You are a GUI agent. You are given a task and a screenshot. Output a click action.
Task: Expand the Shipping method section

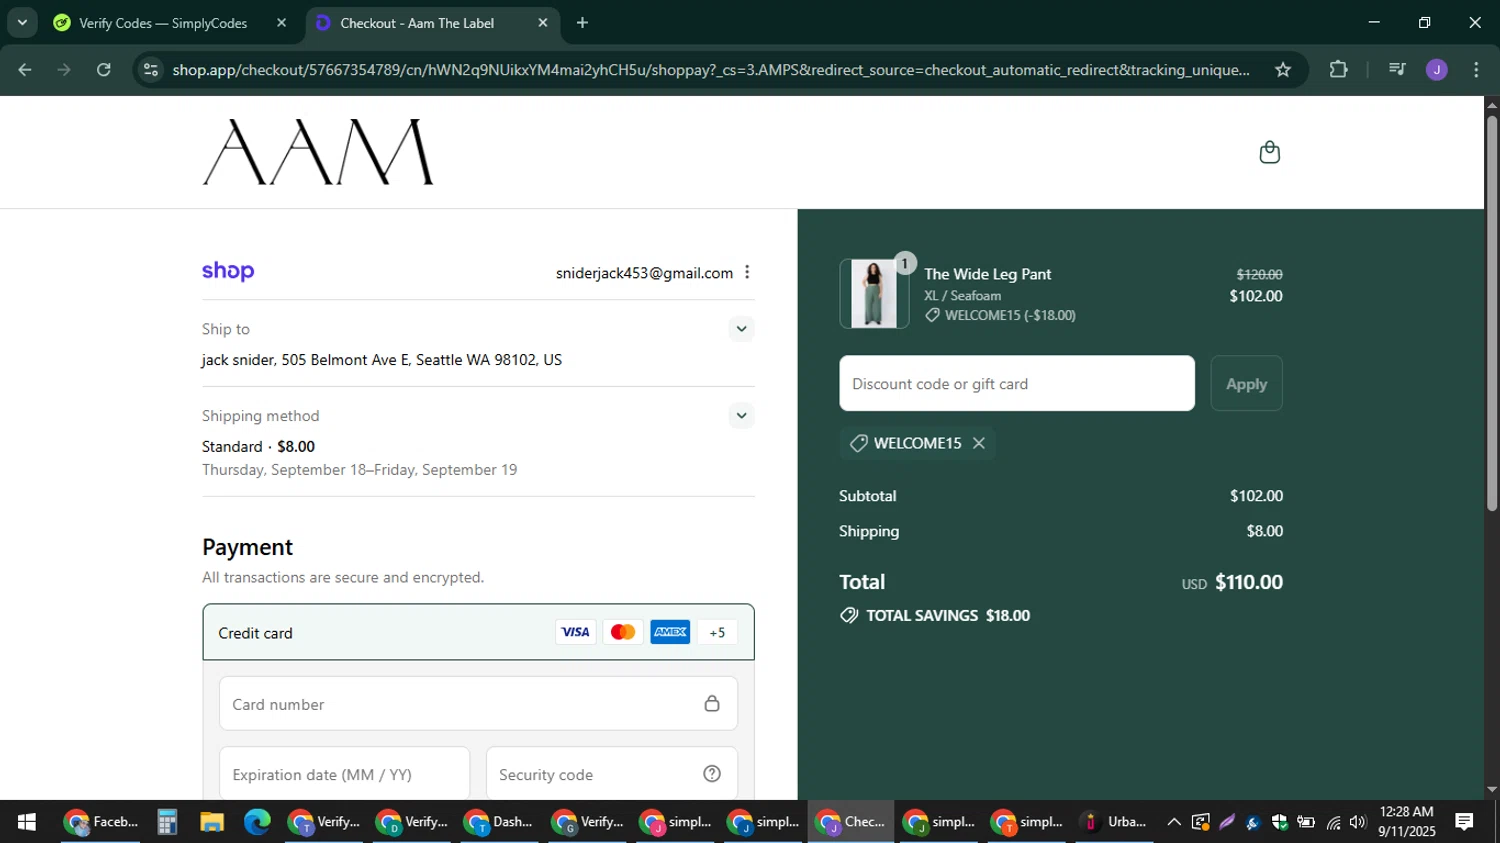coord(741,416)
